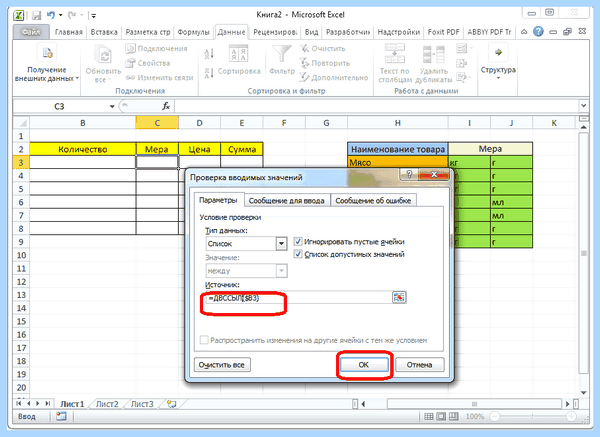
Task: Open the Файл tab
Action: click(x=31, y=32)
